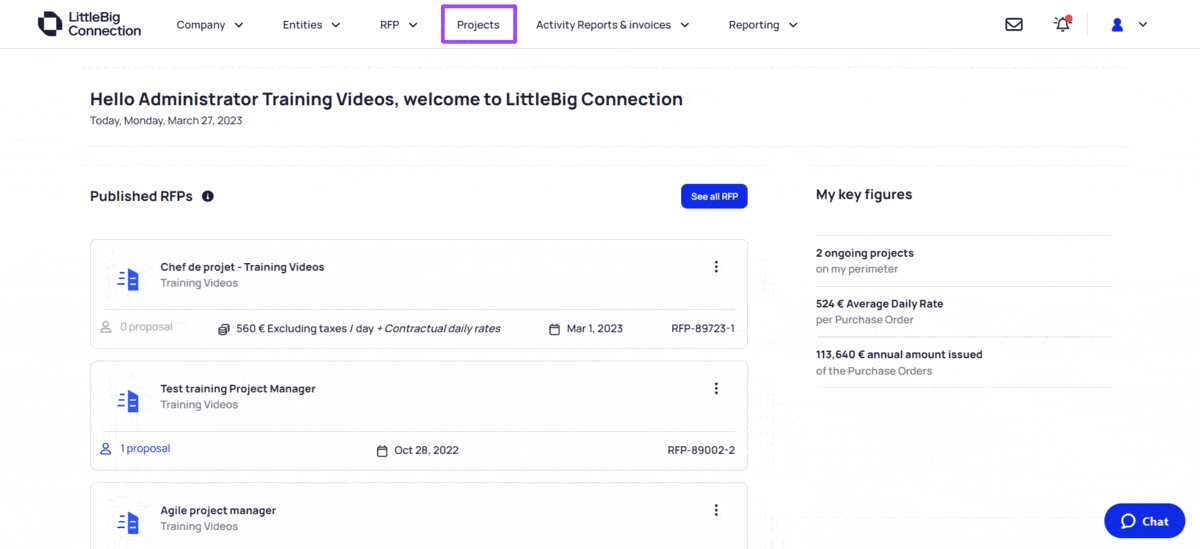The image size is (1200, 549).
Task: Click document icon of Chef de projet RFP
Action: 128,280
